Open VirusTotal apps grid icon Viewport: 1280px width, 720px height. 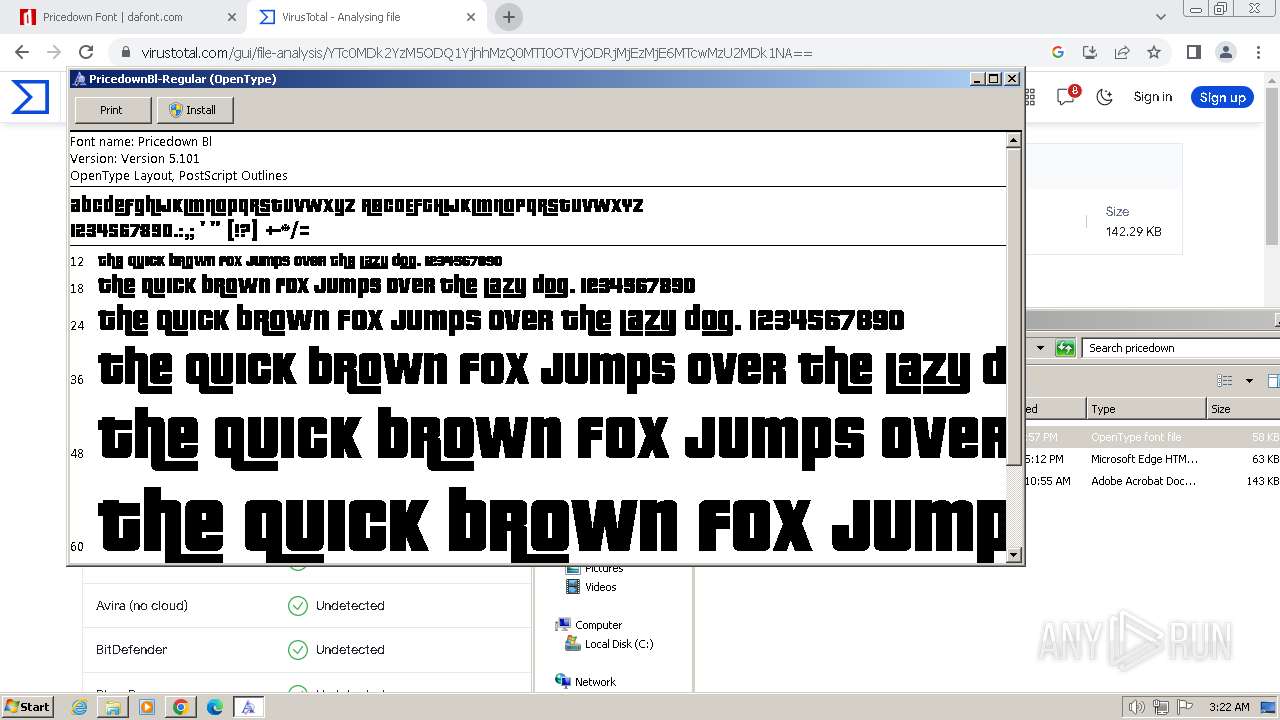pyautogui.click(x=1030, y=97)
